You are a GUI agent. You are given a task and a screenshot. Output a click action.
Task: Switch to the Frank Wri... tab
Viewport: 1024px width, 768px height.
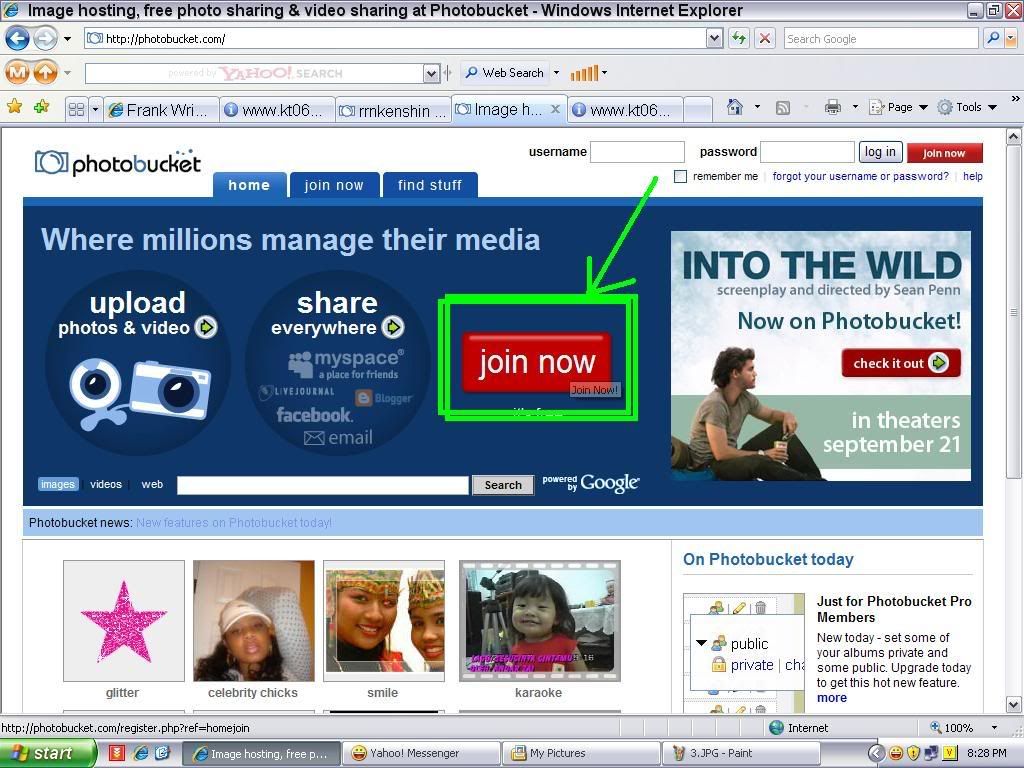click(161, 110)
